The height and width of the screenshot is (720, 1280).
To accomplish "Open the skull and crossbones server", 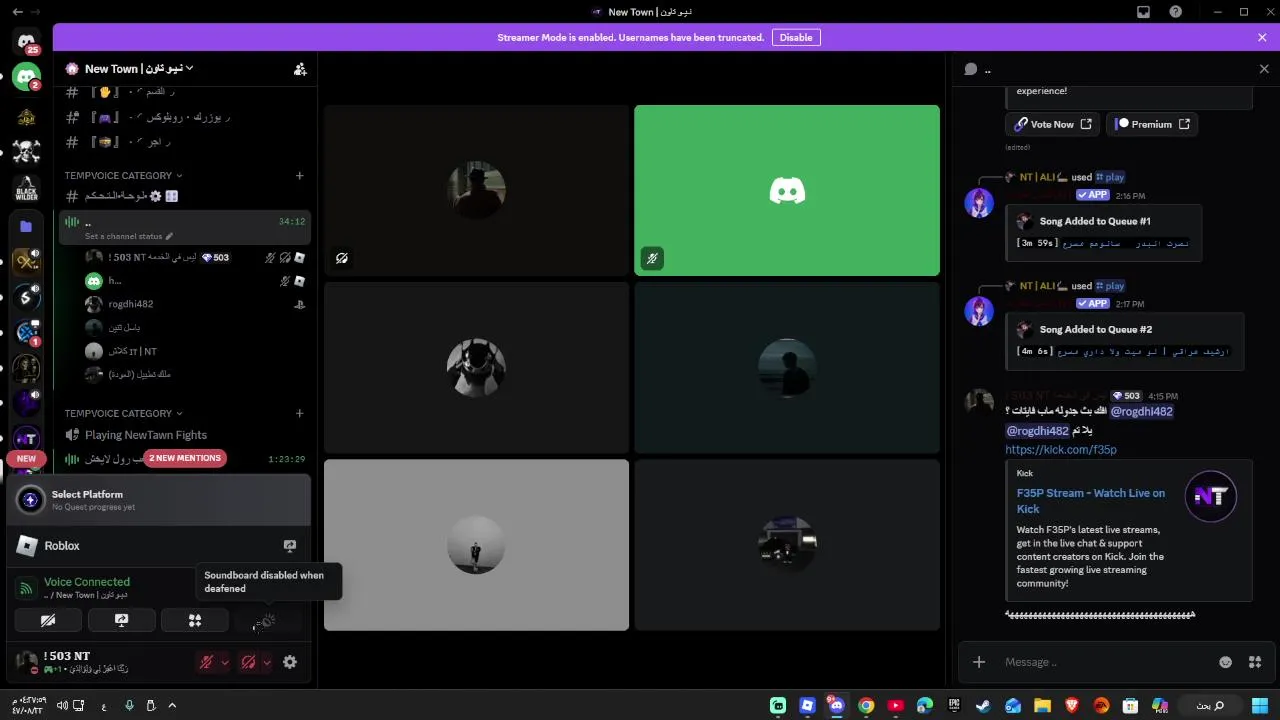I will [26, 151].
